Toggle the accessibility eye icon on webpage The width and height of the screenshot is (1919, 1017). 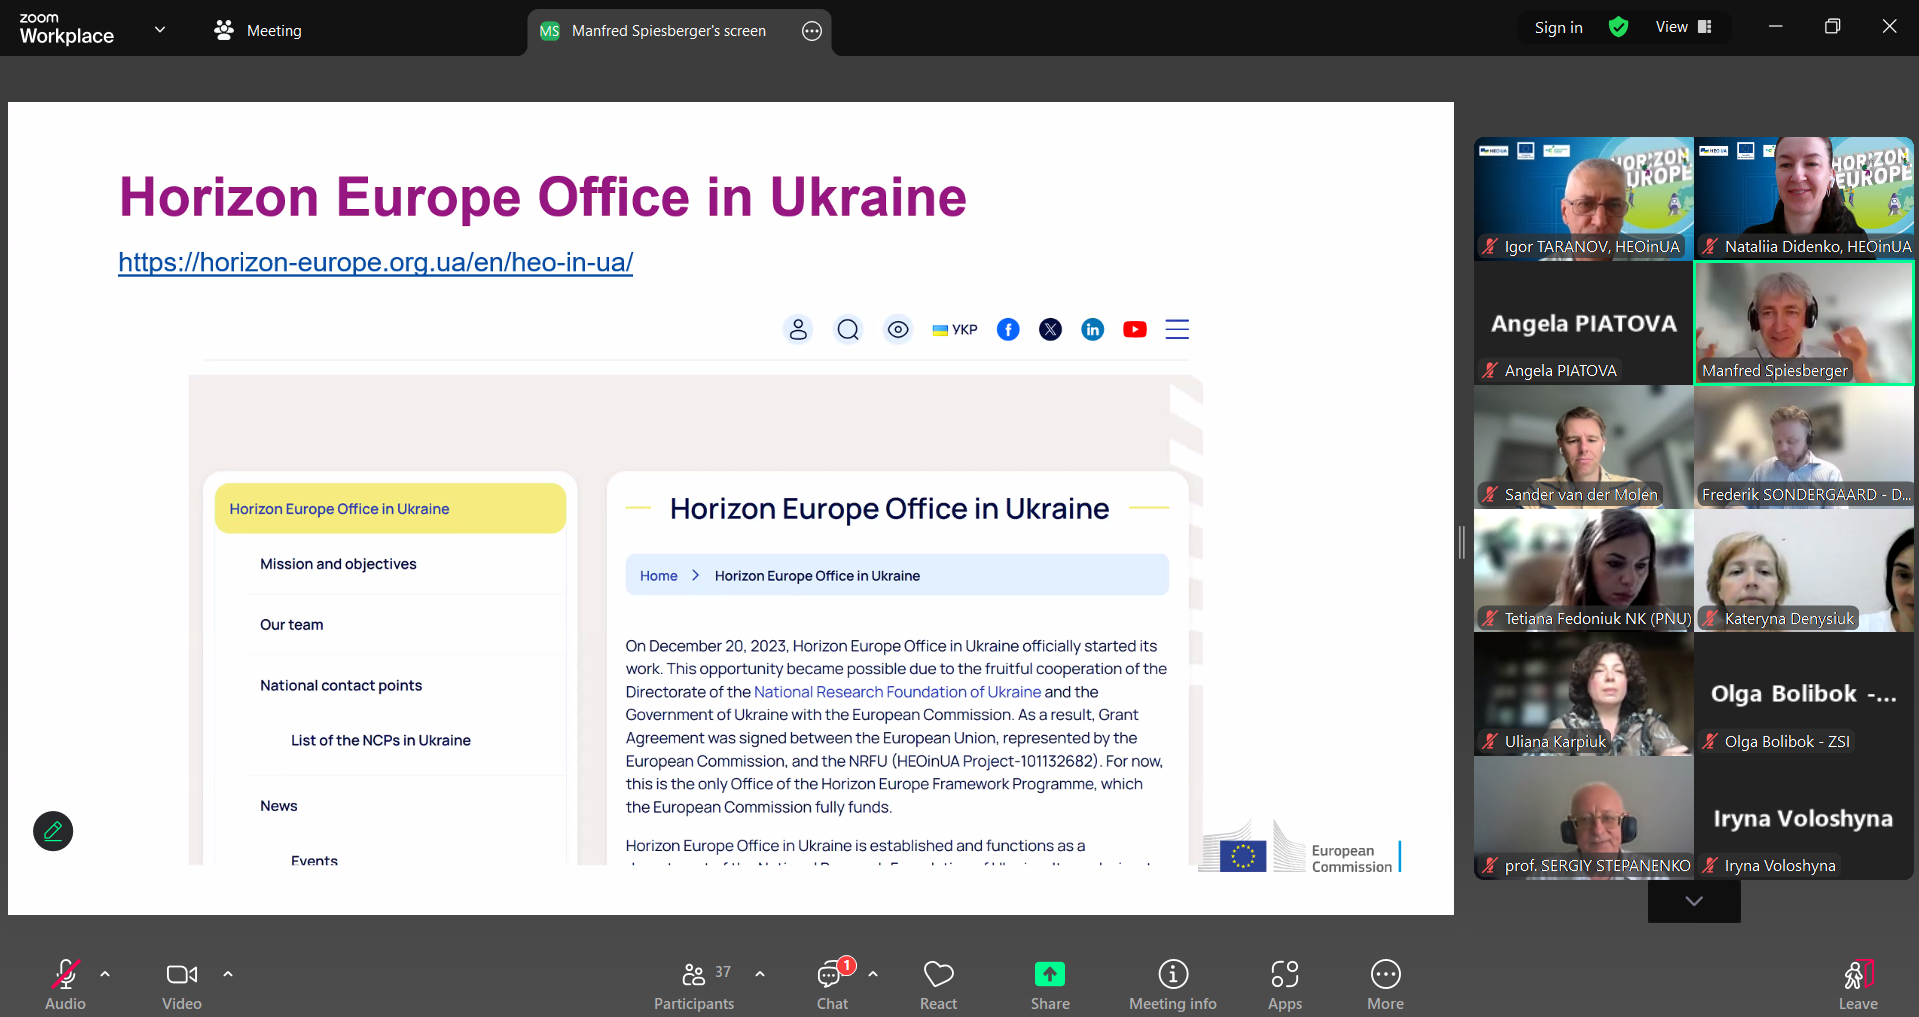[898, 329]
